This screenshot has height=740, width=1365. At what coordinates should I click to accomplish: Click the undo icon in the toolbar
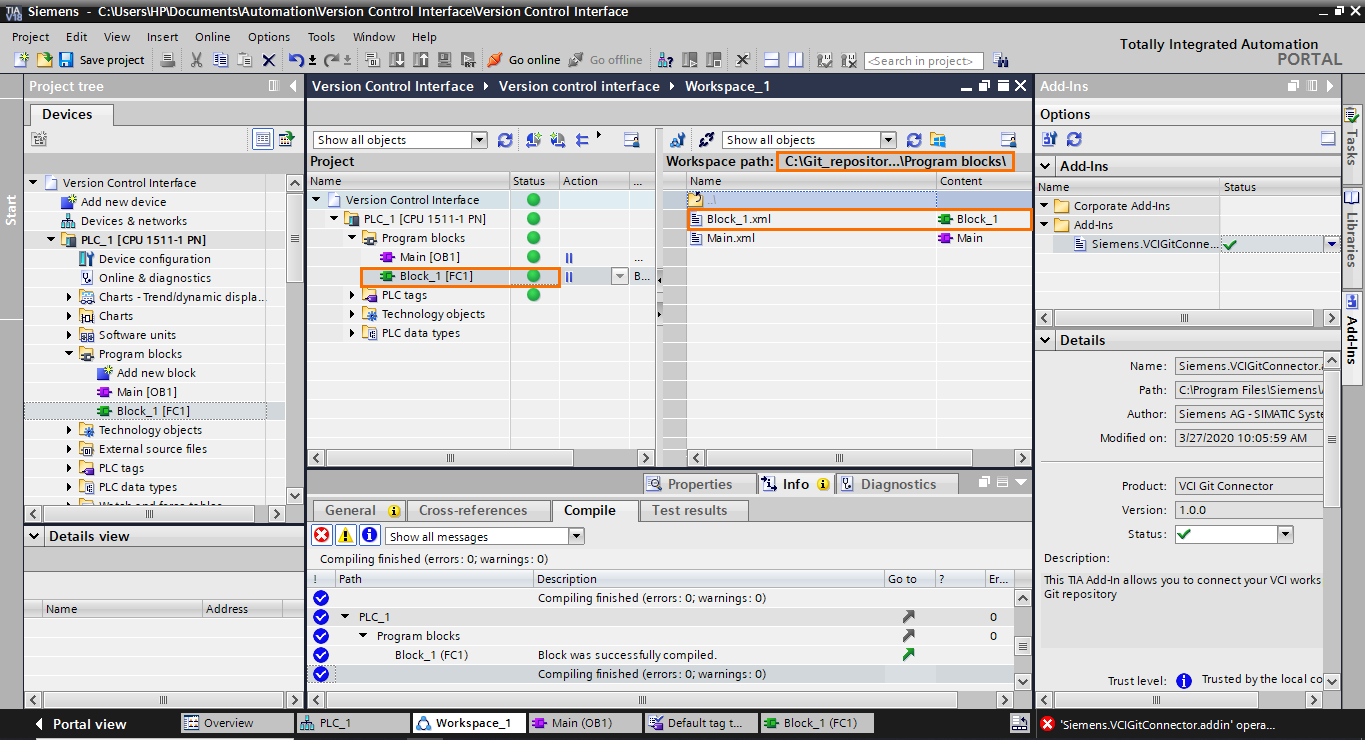pos(295,60)
